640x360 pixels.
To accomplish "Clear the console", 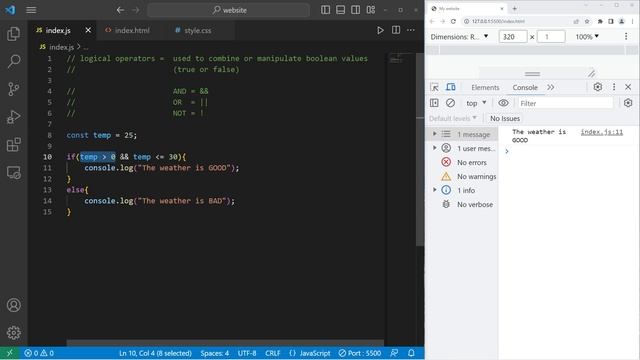I will coord(450,103).
